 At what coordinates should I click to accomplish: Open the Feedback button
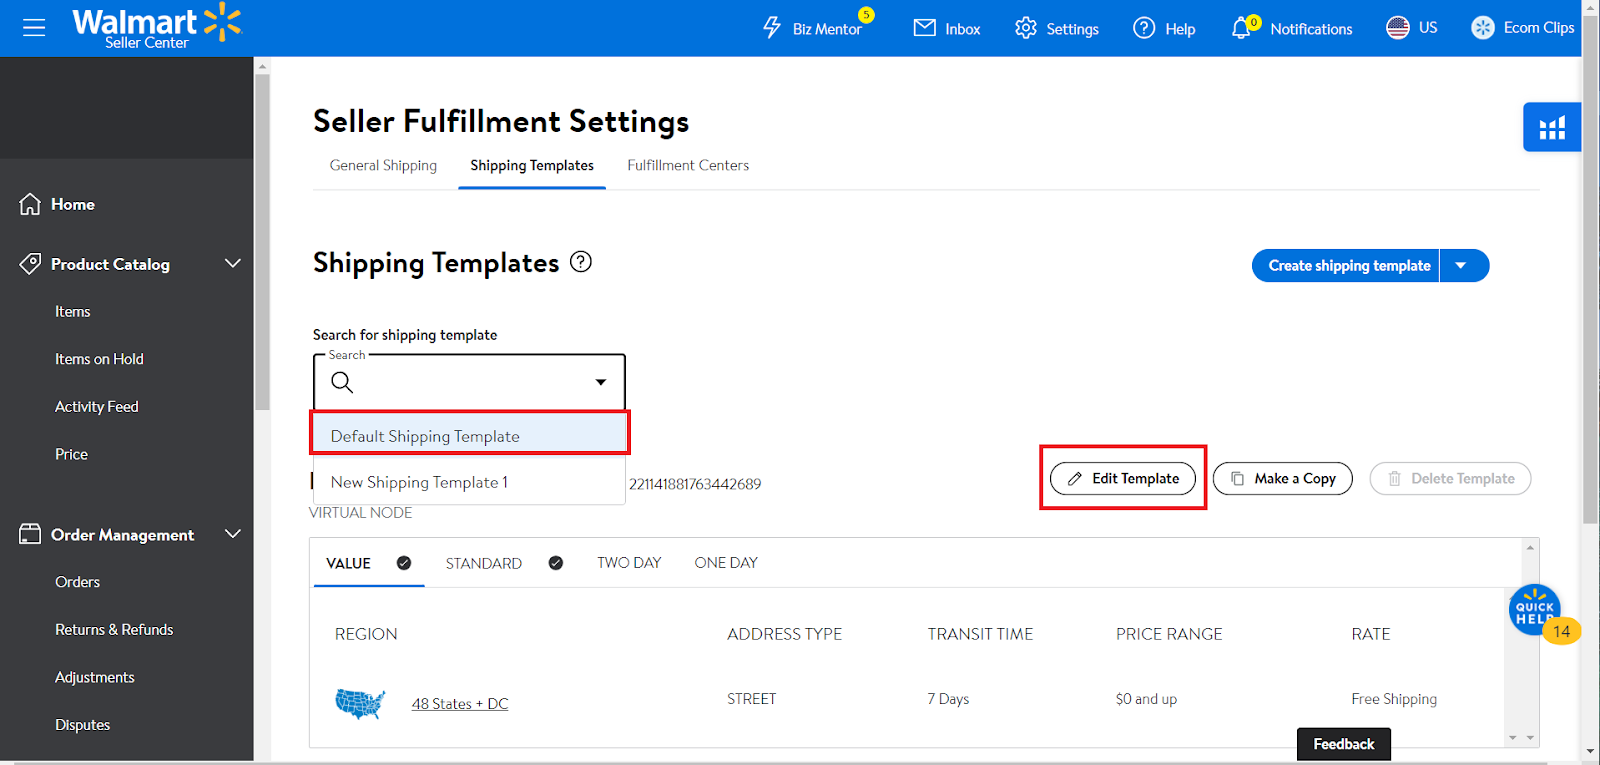(1344, 744)
